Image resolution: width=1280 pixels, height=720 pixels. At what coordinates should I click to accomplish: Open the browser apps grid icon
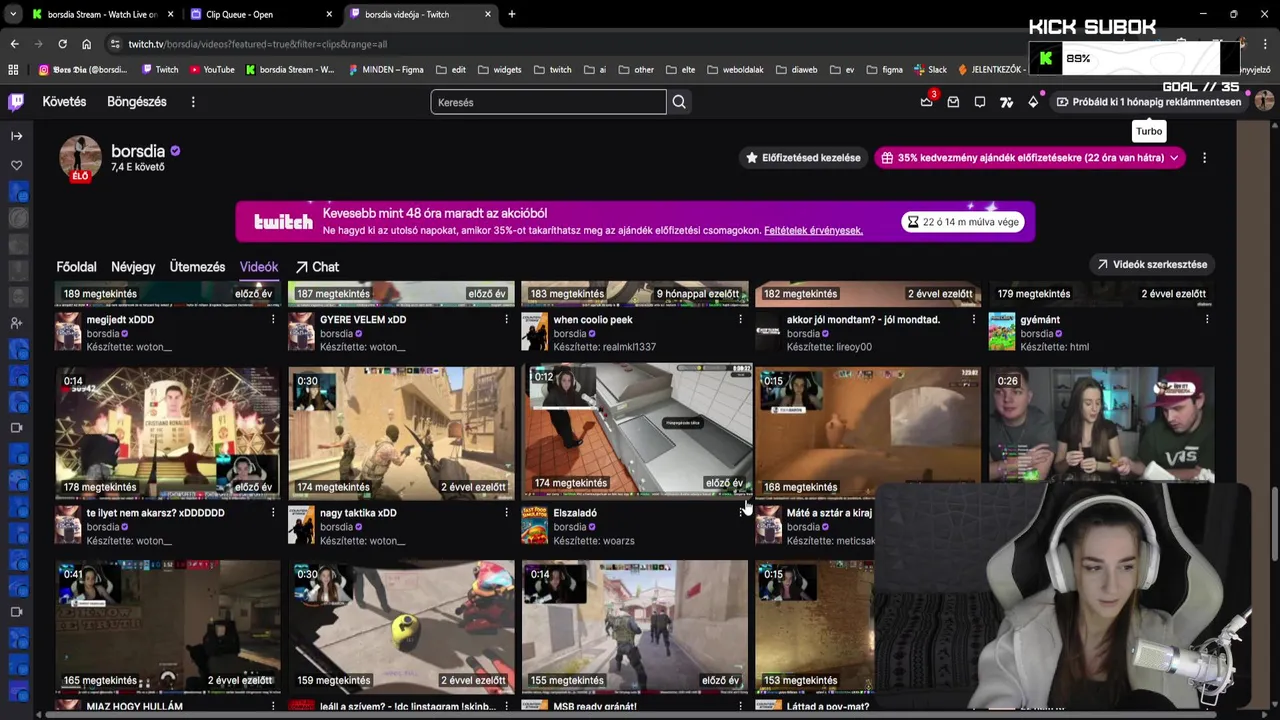coord(13,70)
